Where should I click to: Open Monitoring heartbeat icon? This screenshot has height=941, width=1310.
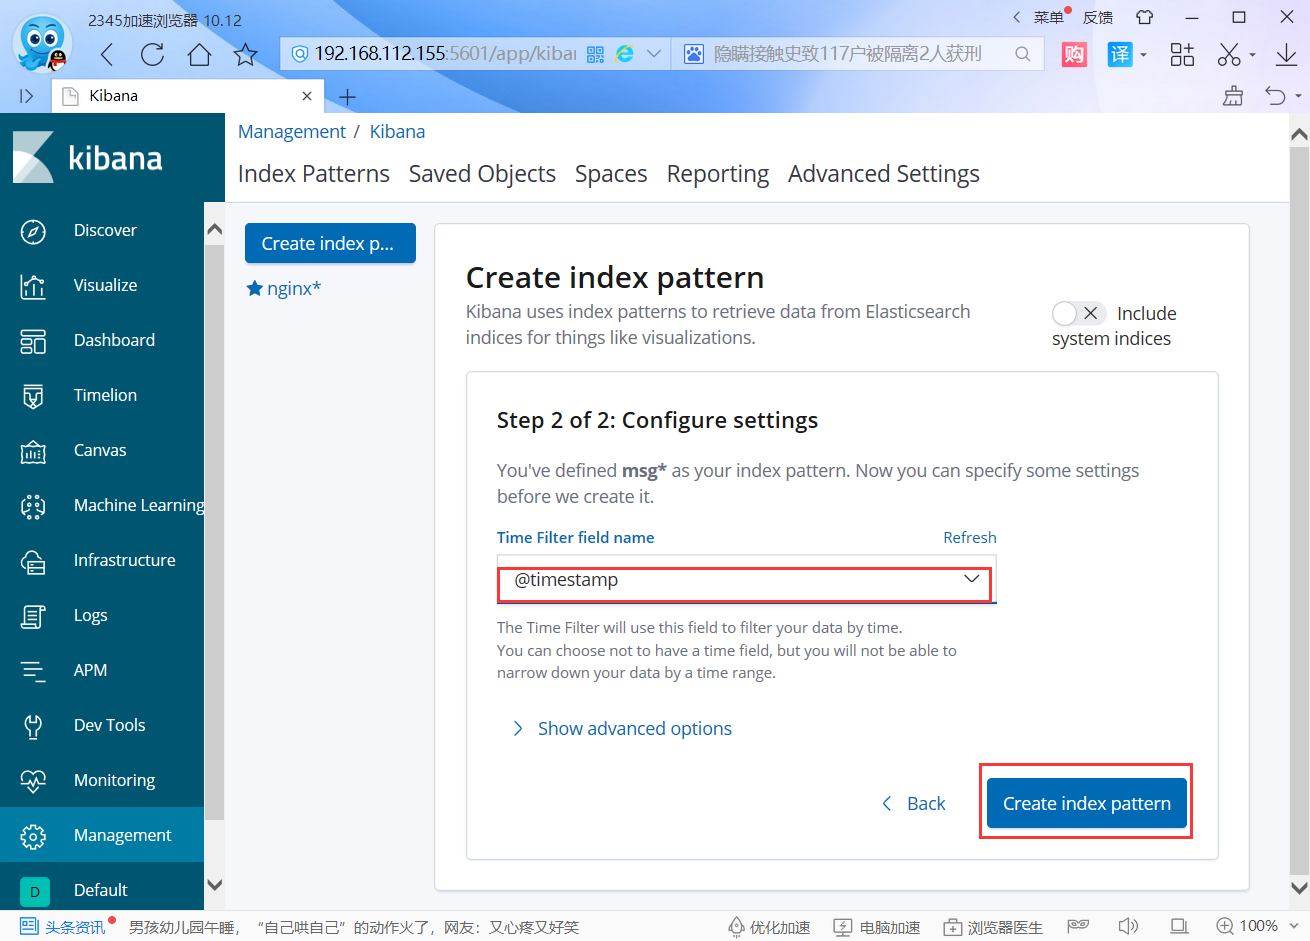tap(33, 781)
